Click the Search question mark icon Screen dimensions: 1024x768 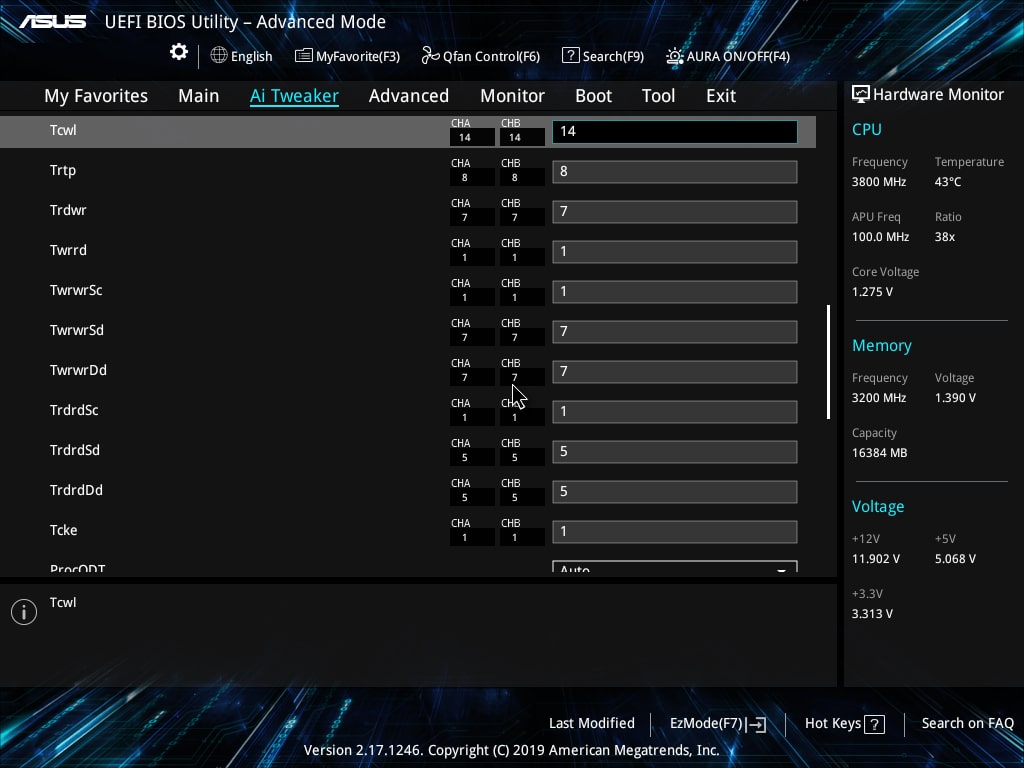click(570, 56)
